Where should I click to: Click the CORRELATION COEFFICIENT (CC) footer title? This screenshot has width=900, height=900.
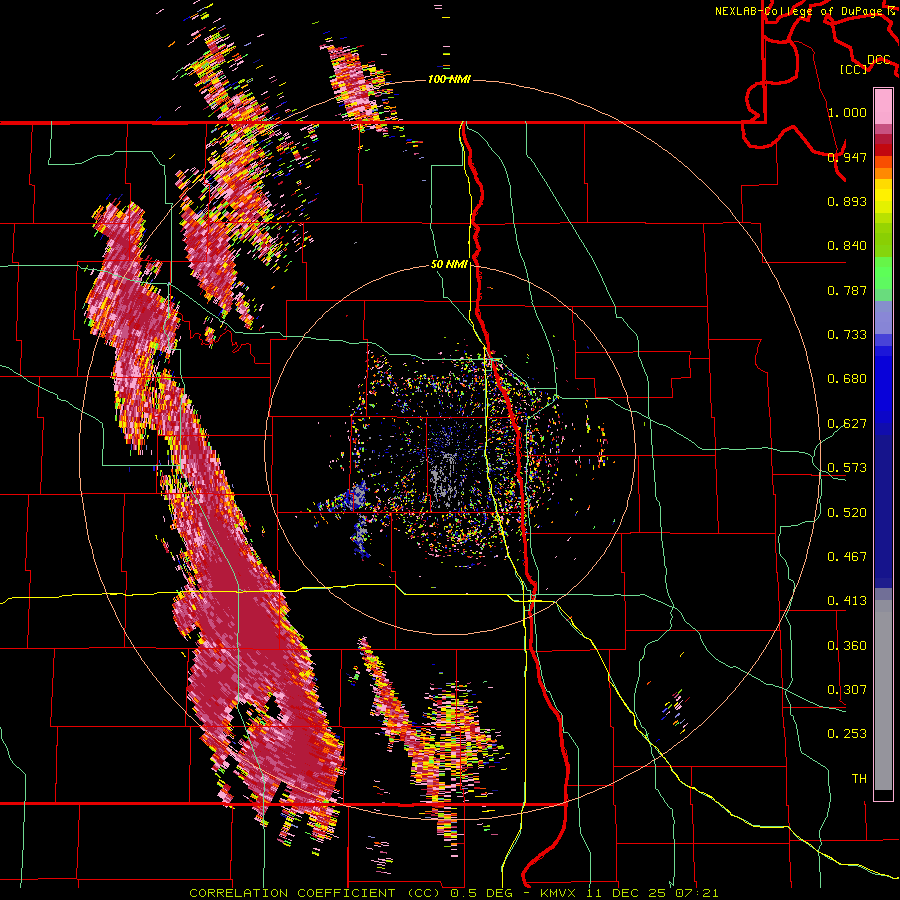(315, 893)
